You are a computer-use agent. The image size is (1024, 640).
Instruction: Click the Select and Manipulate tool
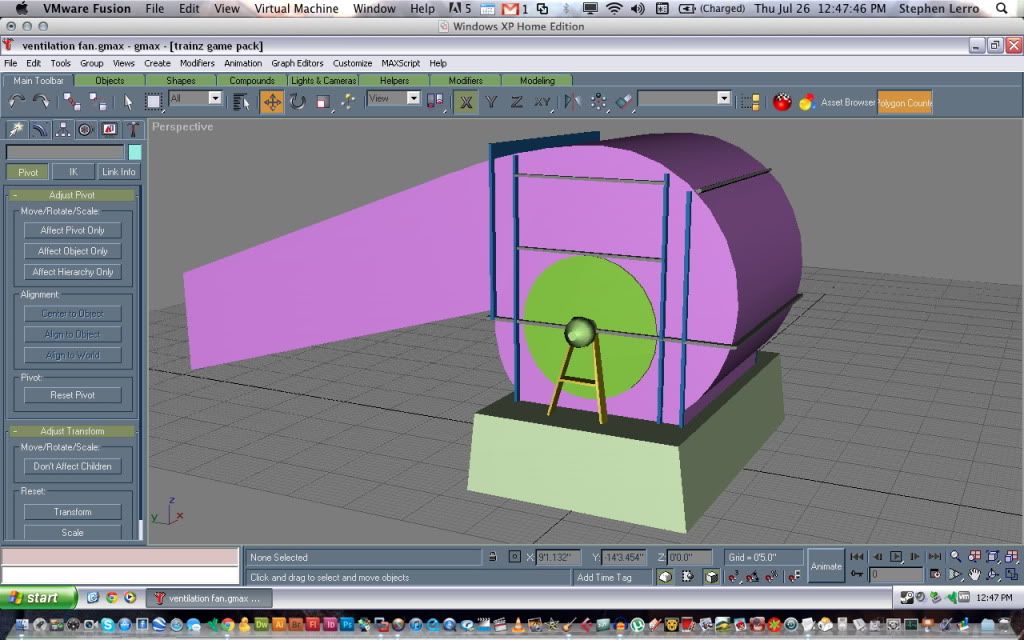(x=348, y=102)
